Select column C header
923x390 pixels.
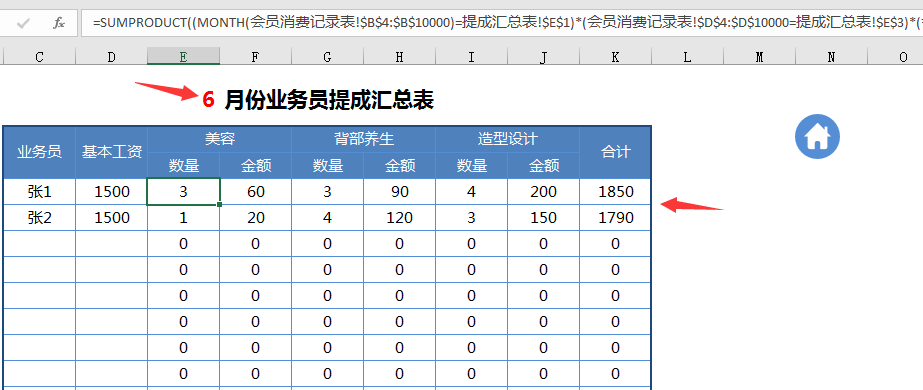39,56
